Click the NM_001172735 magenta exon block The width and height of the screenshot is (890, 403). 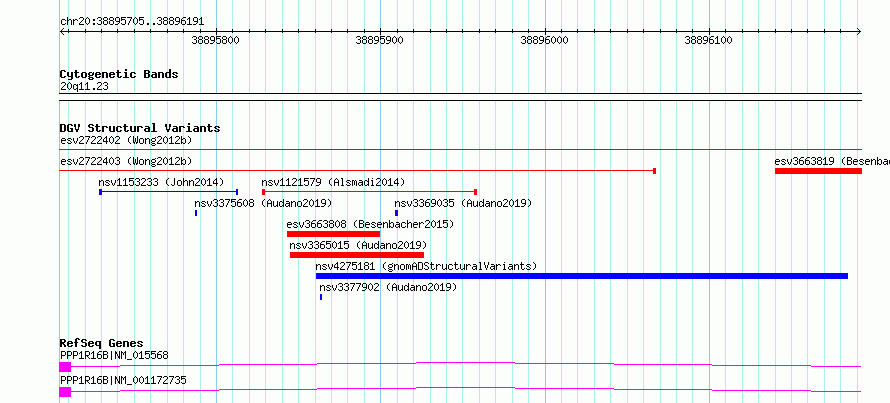(65, 391)
